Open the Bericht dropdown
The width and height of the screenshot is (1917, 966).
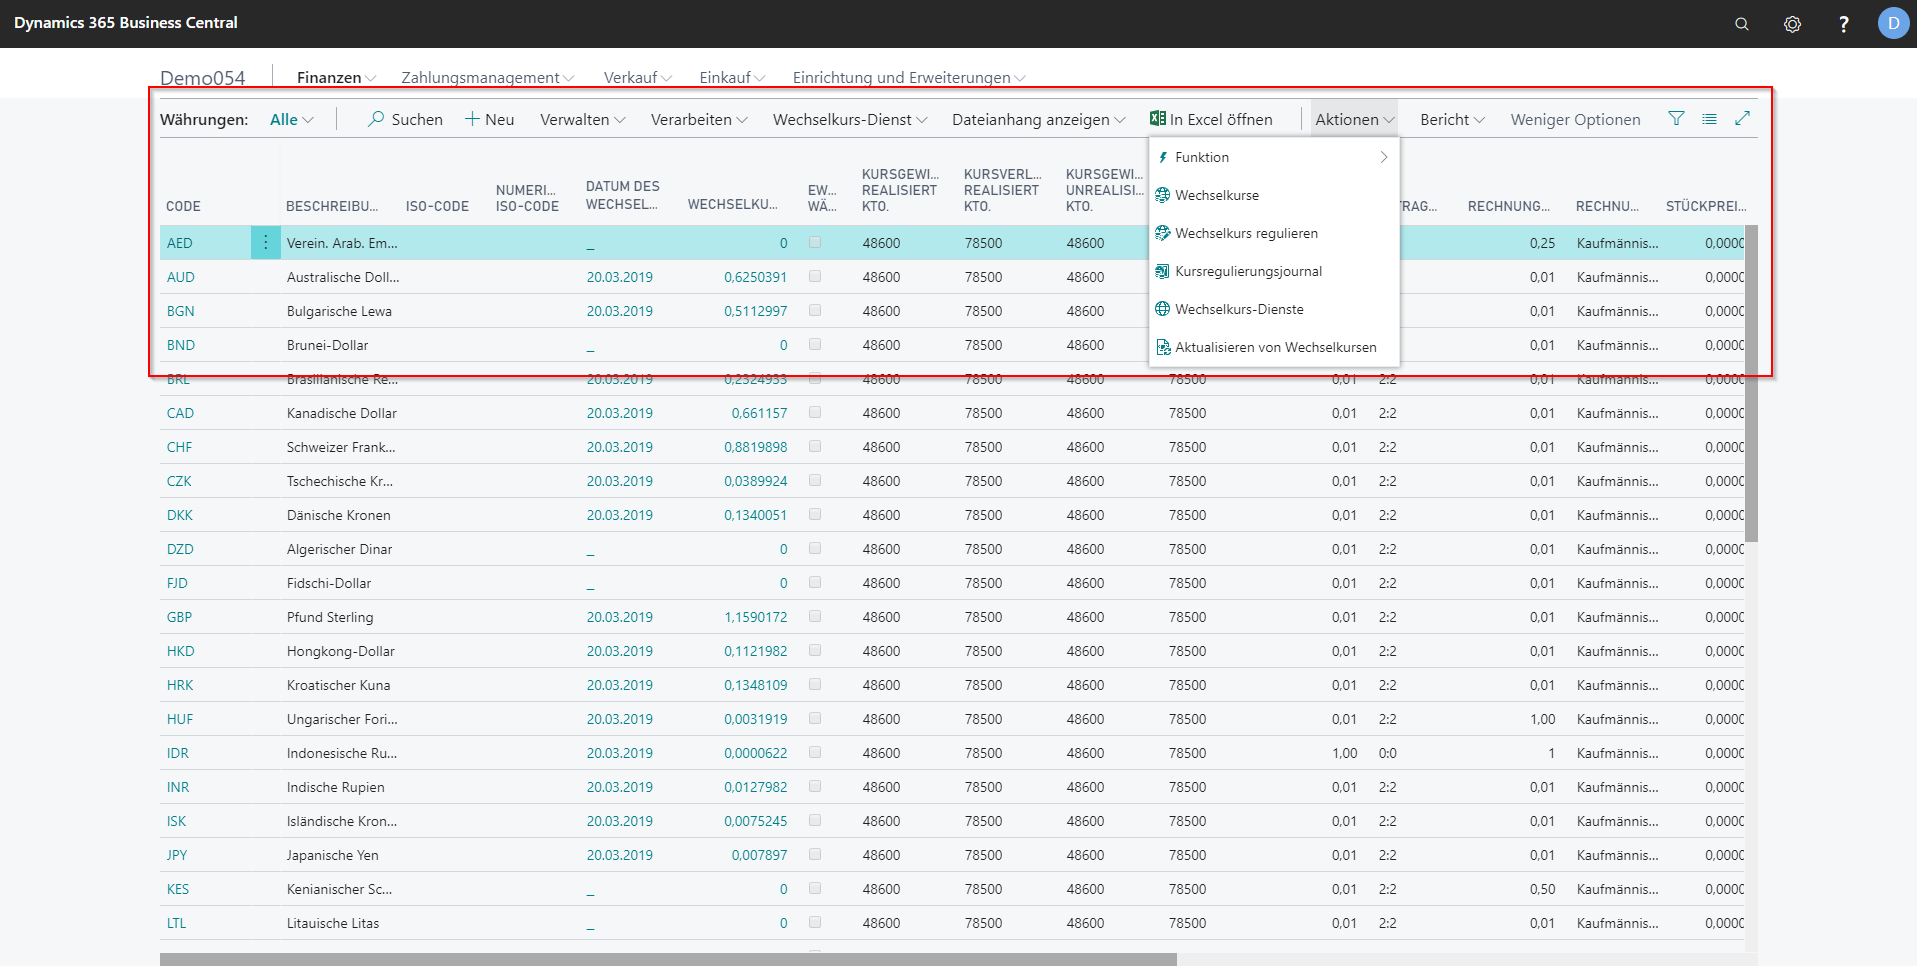[x=1452, y=119]
